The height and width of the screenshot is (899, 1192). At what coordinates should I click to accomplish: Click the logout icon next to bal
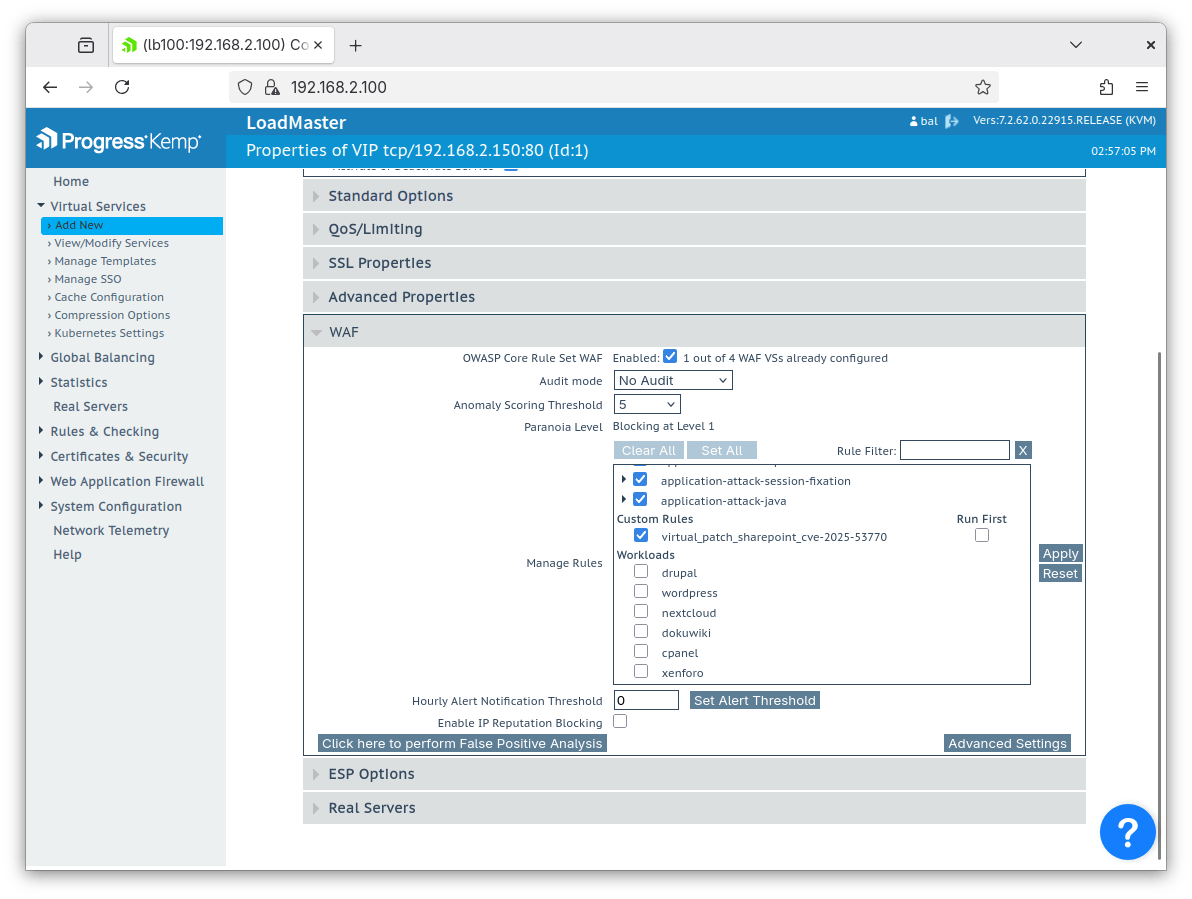pyautogui.click(x=952, y=121)
